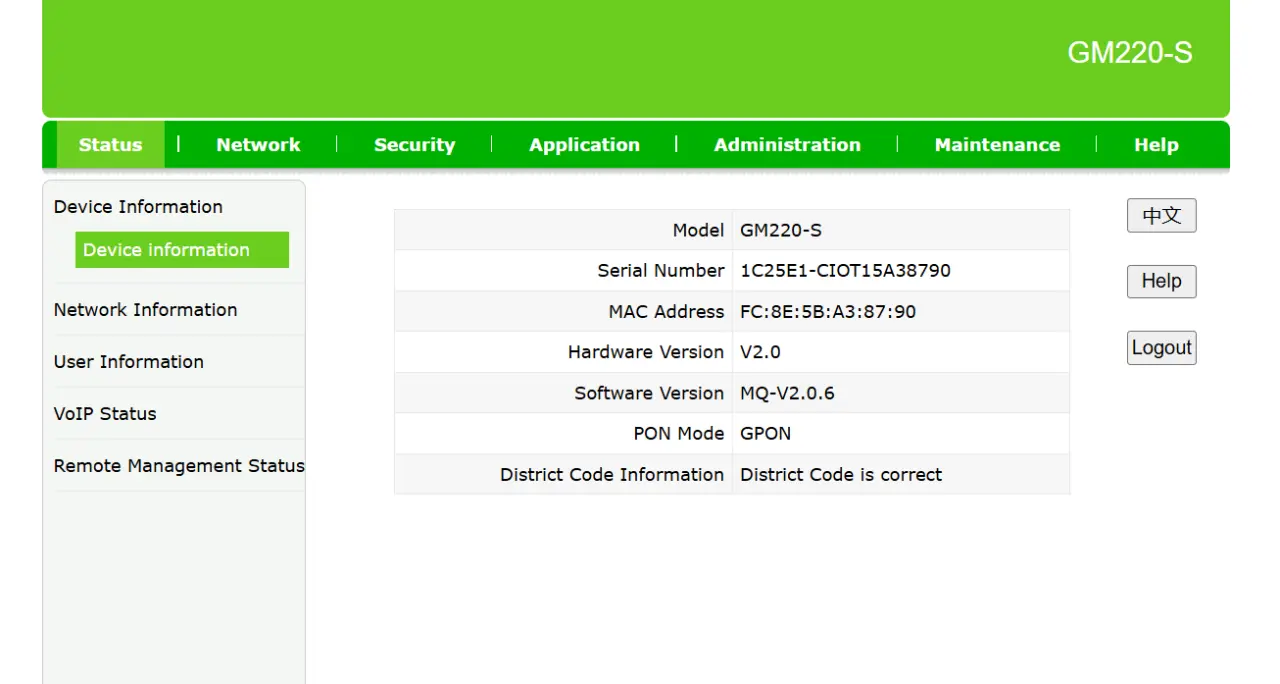The height and width of the screenshot is (684, 1280).
Task: Go to the Application tab
Action: coord(584,145)
